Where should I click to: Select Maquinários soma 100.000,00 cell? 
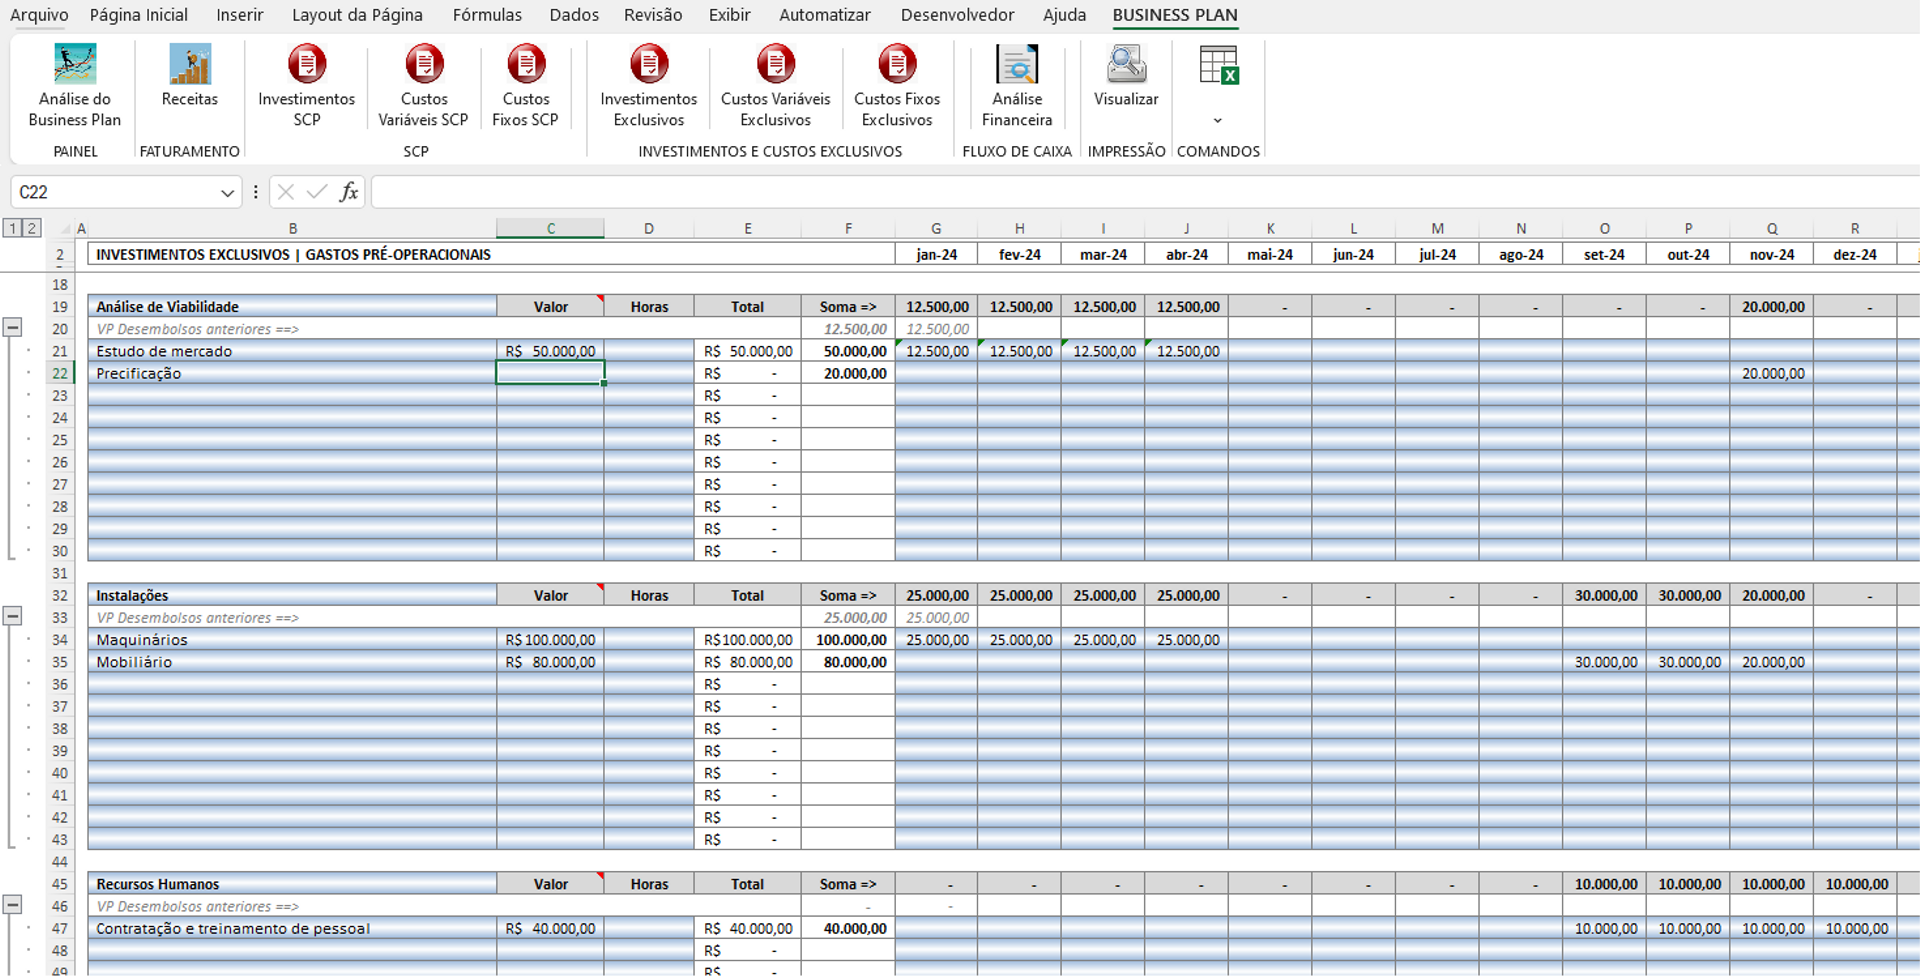tap(848, 640)
